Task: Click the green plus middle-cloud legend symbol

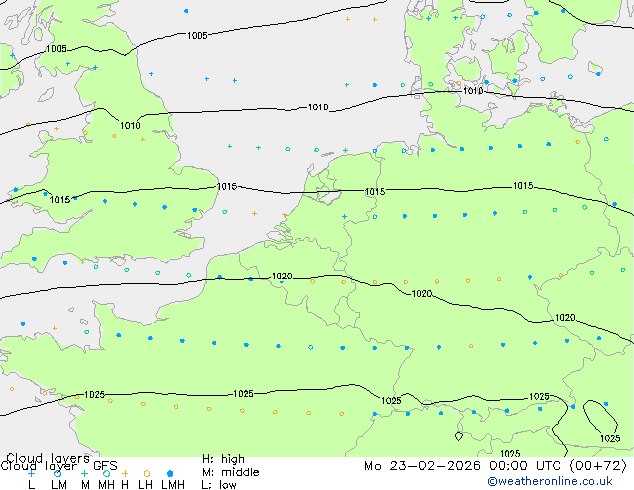Action: tap(84, 473)
